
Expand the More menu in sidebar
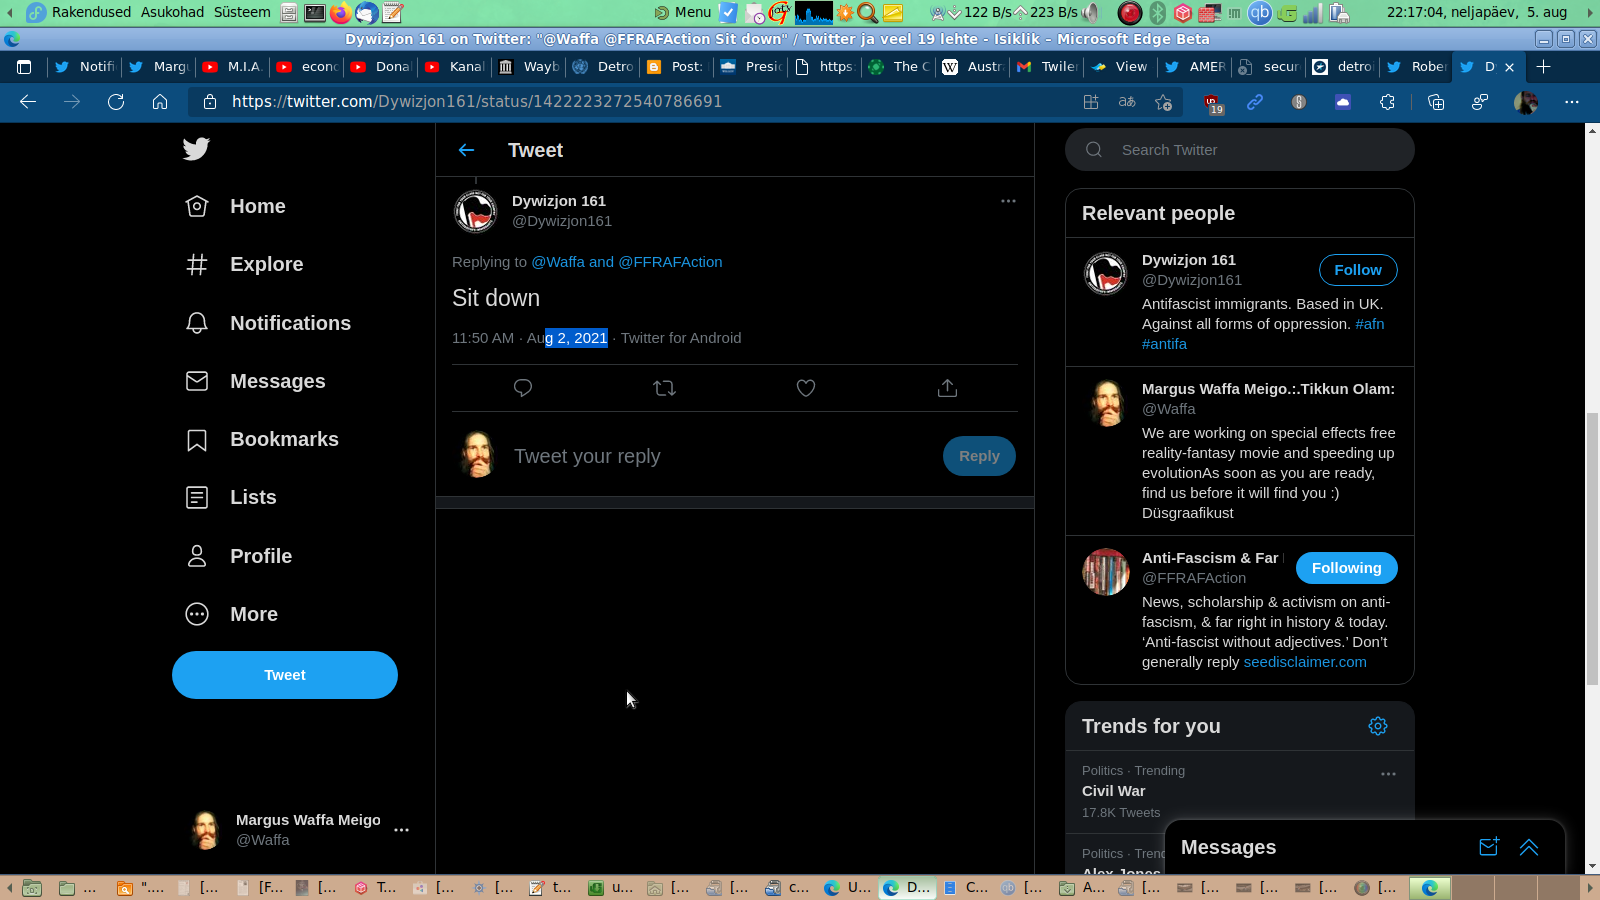tap(232, 614)
